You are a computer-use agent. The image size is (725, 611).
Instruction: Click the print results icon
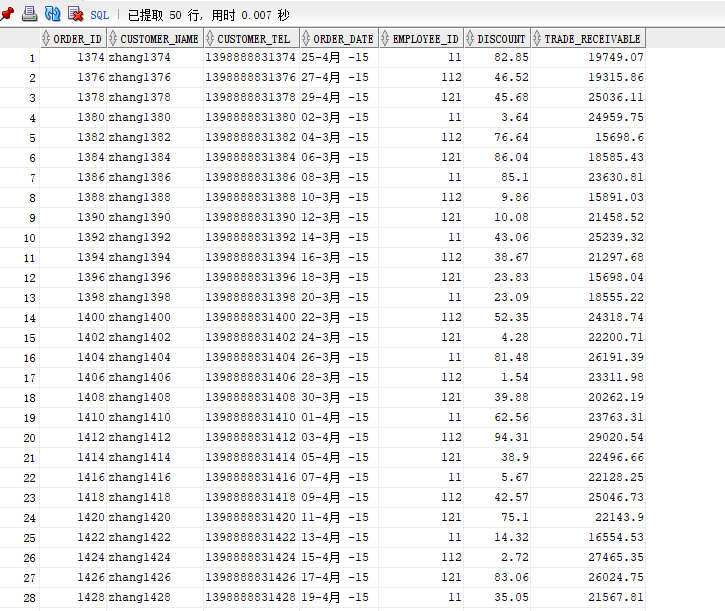coord(29,14)
